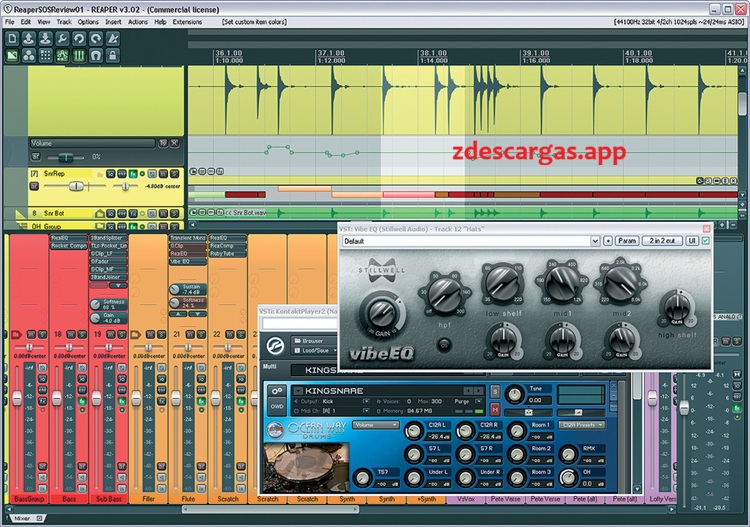Click the Open Project upload-arrow icon
This screenshot has height=527, width=750.
pyautogui.click(x=29, y=39)
